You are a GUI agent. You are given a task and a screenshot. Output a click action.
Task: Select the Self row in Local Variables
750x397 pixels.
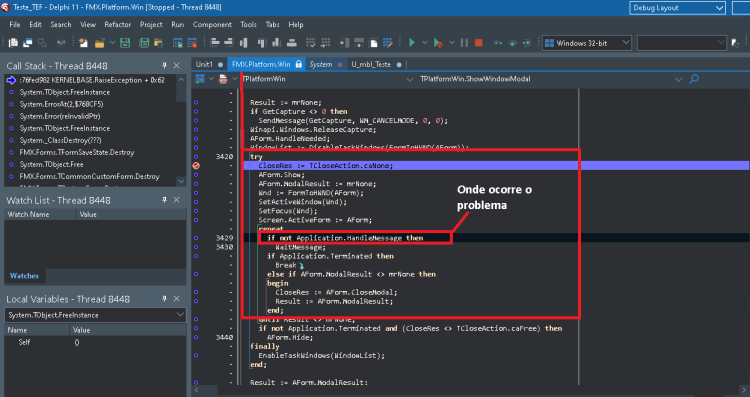[95, 342]
